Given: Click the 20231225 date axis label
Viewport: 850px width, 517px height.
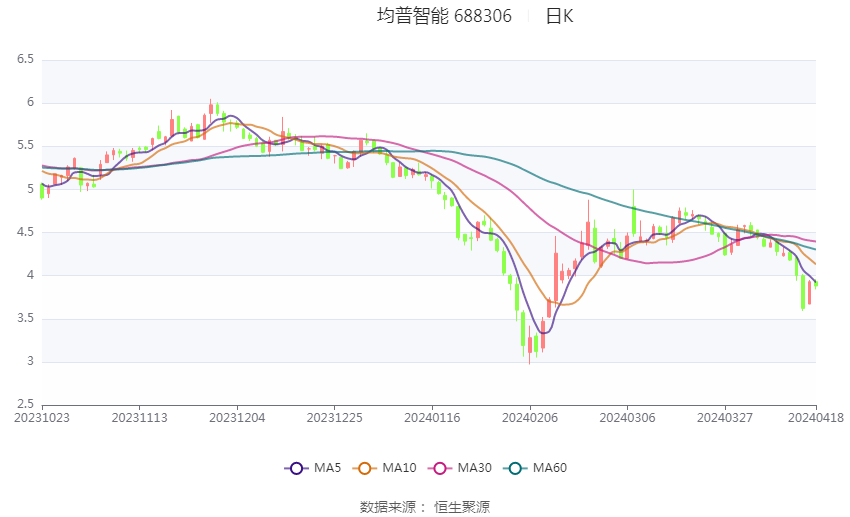Looking at the screenshot, I should (334, 418).
